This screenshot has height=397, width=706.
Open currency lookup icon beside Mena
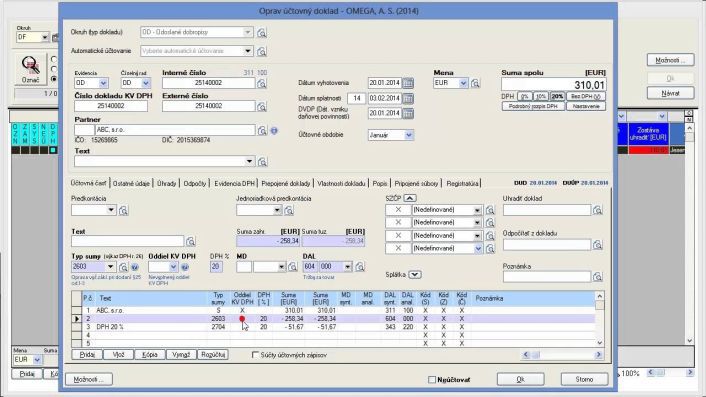click(475, 83)
